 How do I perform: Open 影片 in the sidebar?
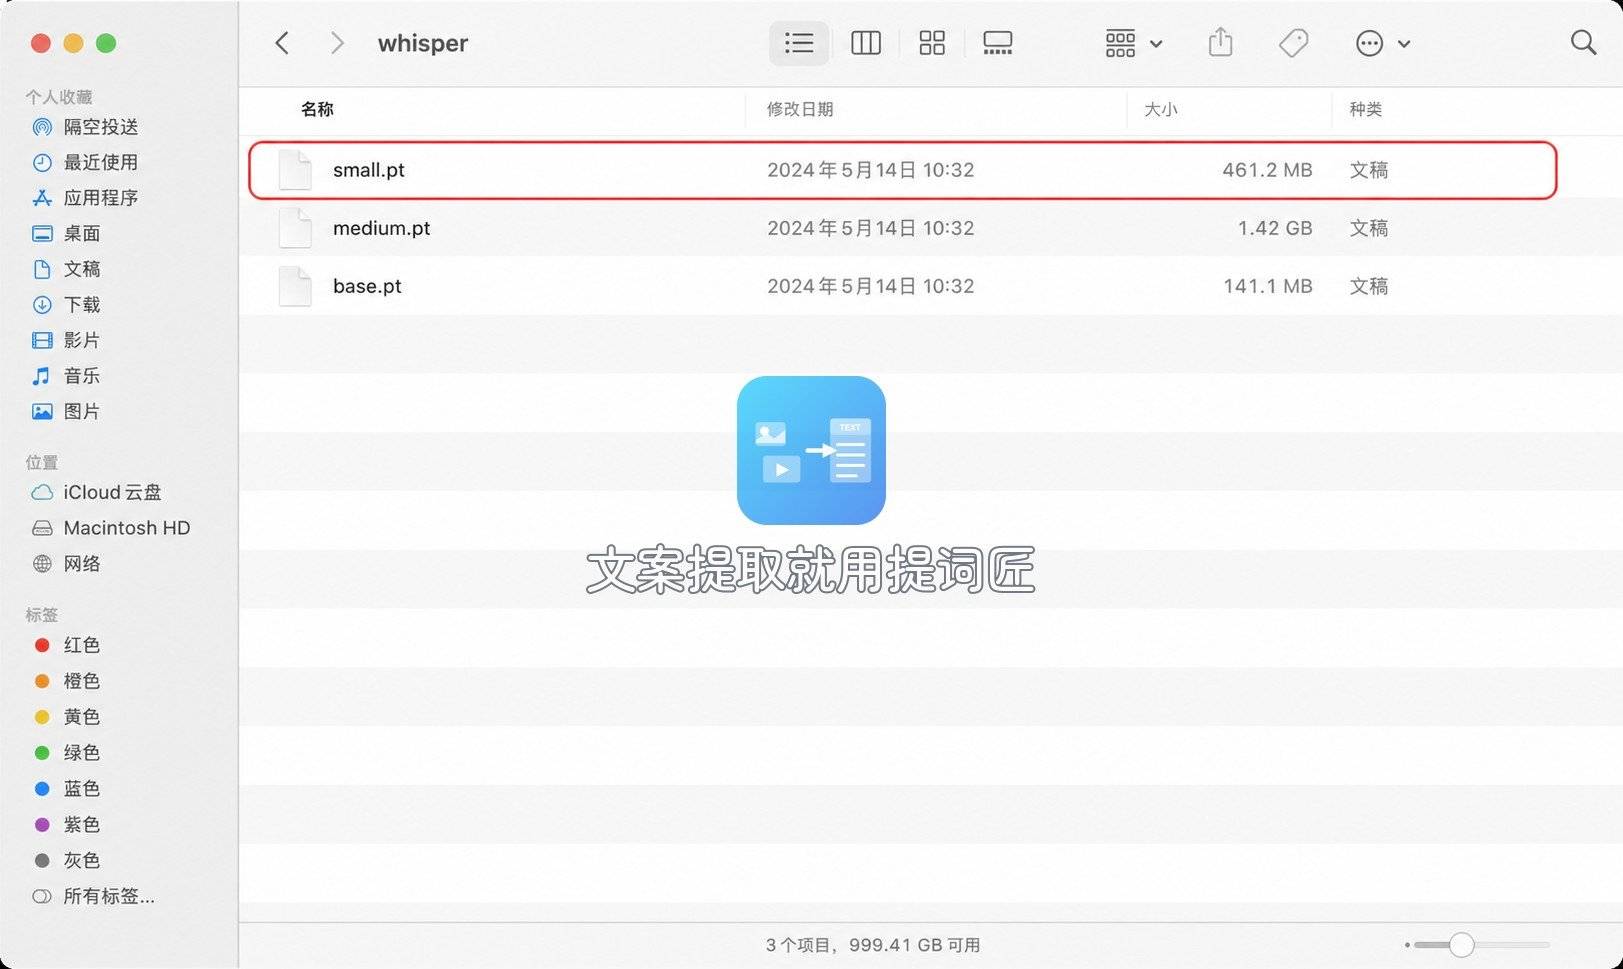tap(81, 340)
